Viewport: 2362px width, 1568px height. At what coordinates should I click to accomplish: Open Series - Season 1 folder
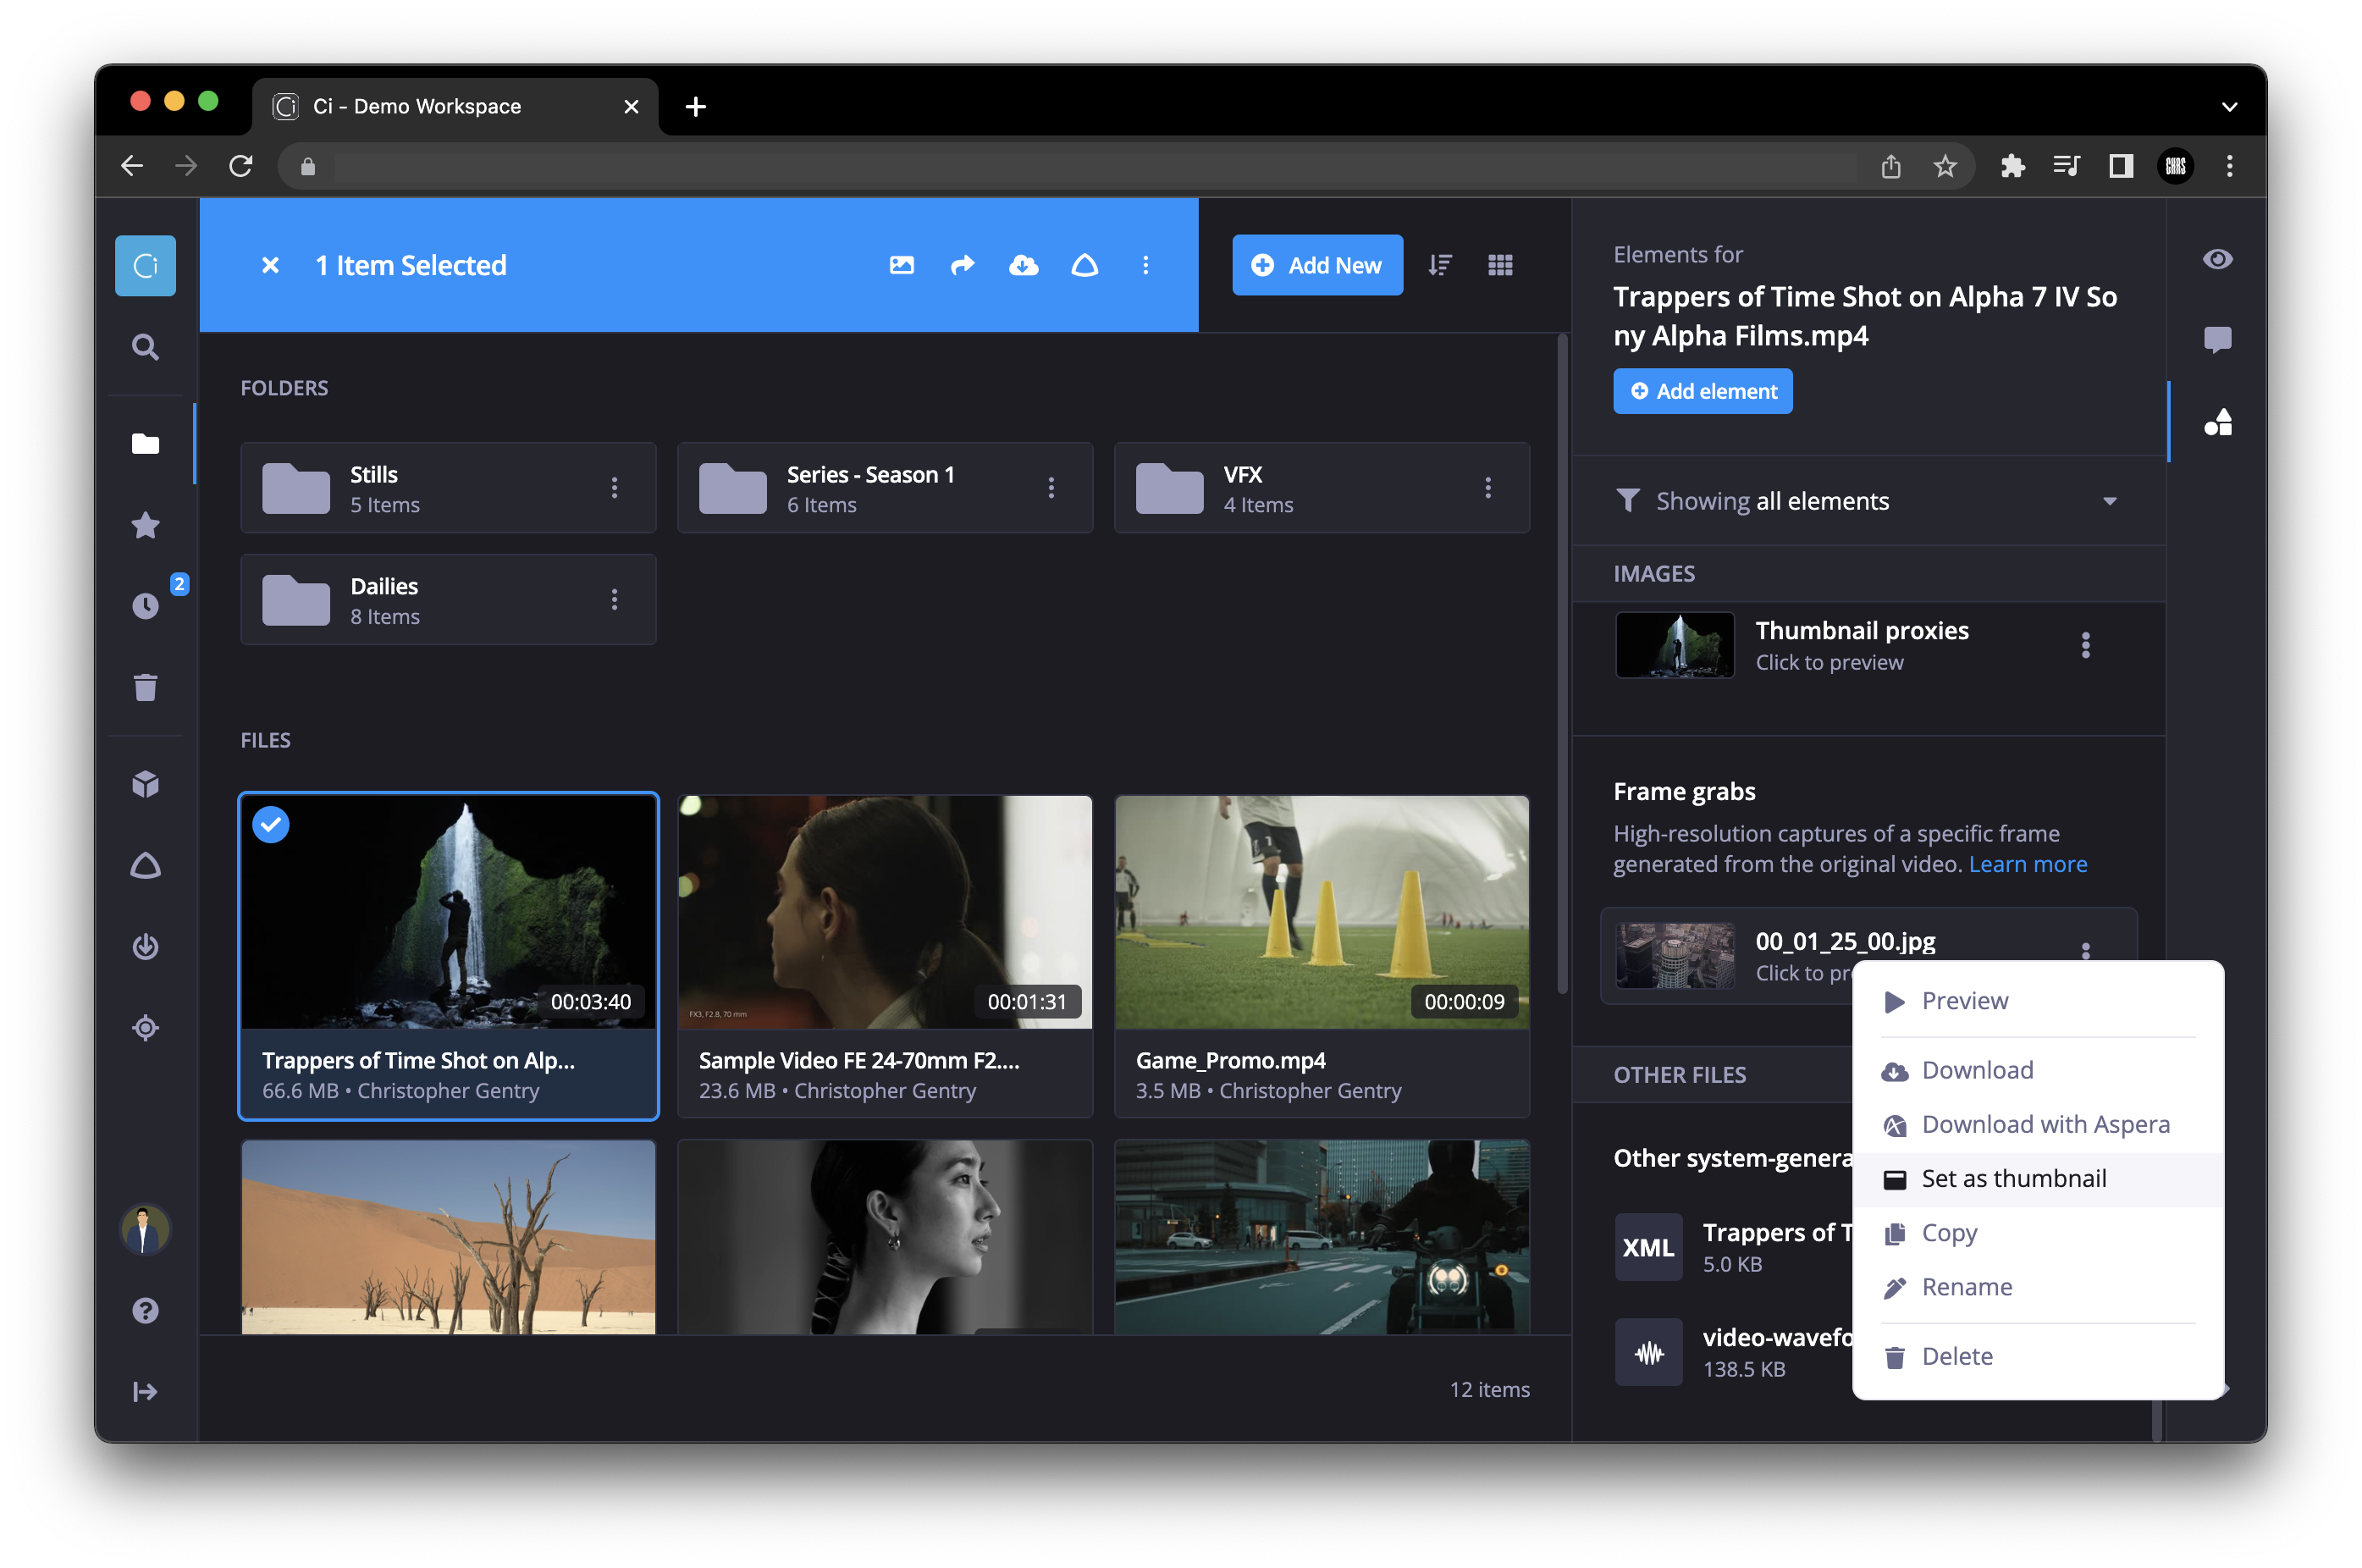click(x=884, y=488)
